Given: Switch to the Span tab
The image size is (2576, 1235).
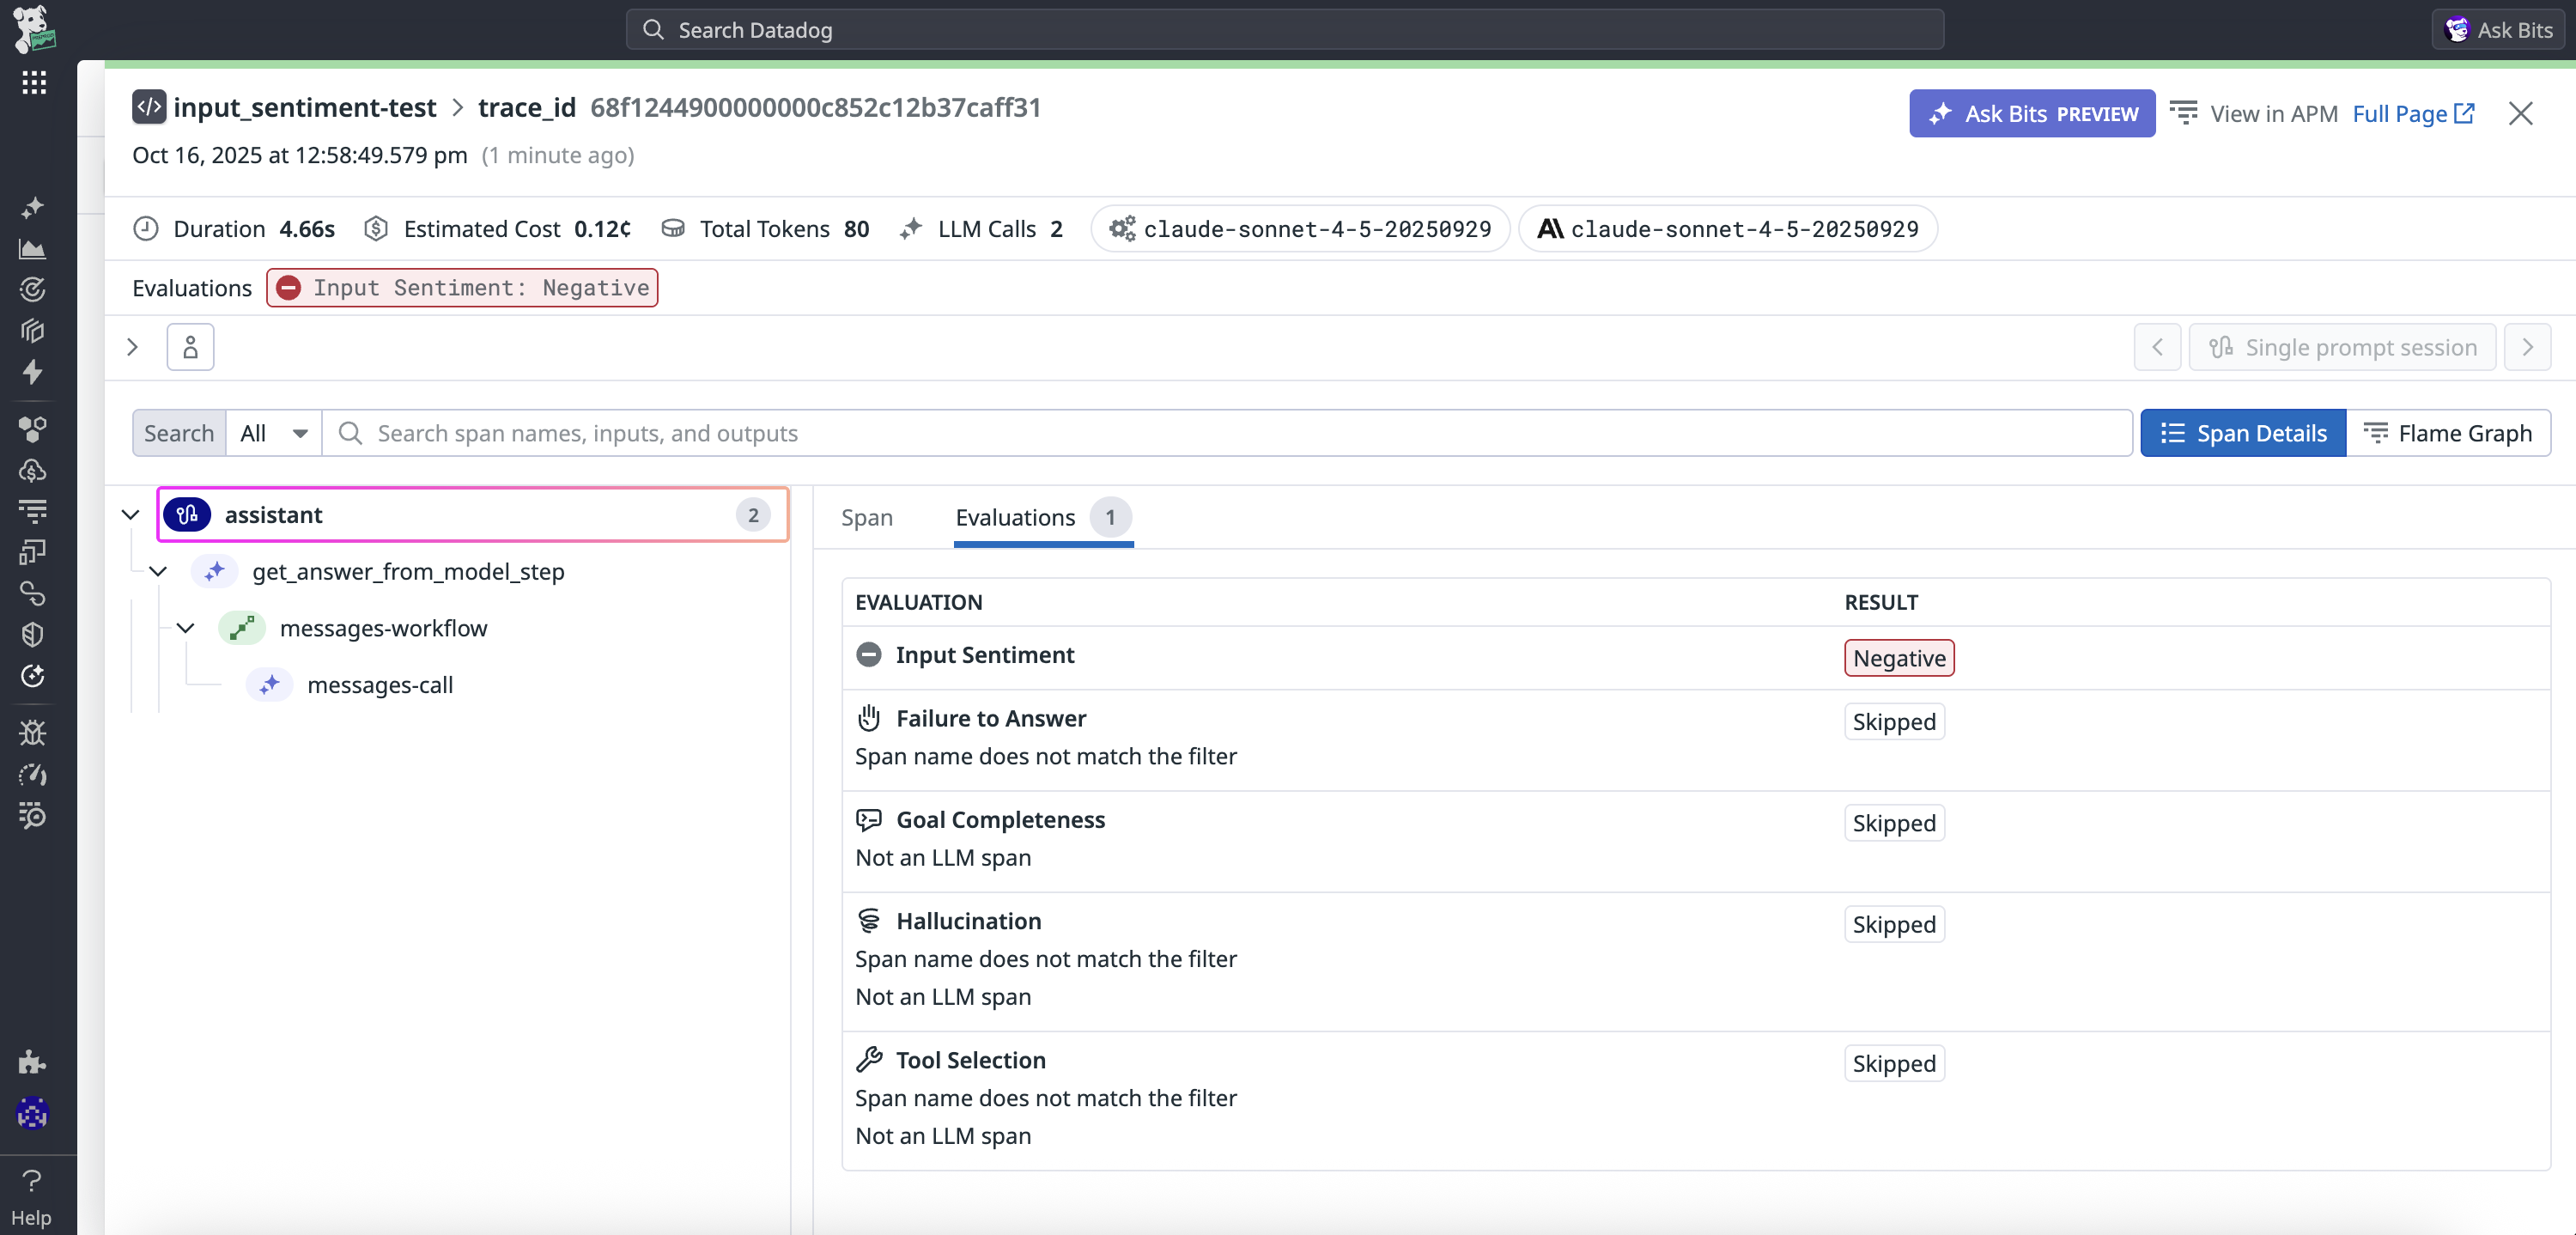Looking at the screenshot, I should [866, 517].
